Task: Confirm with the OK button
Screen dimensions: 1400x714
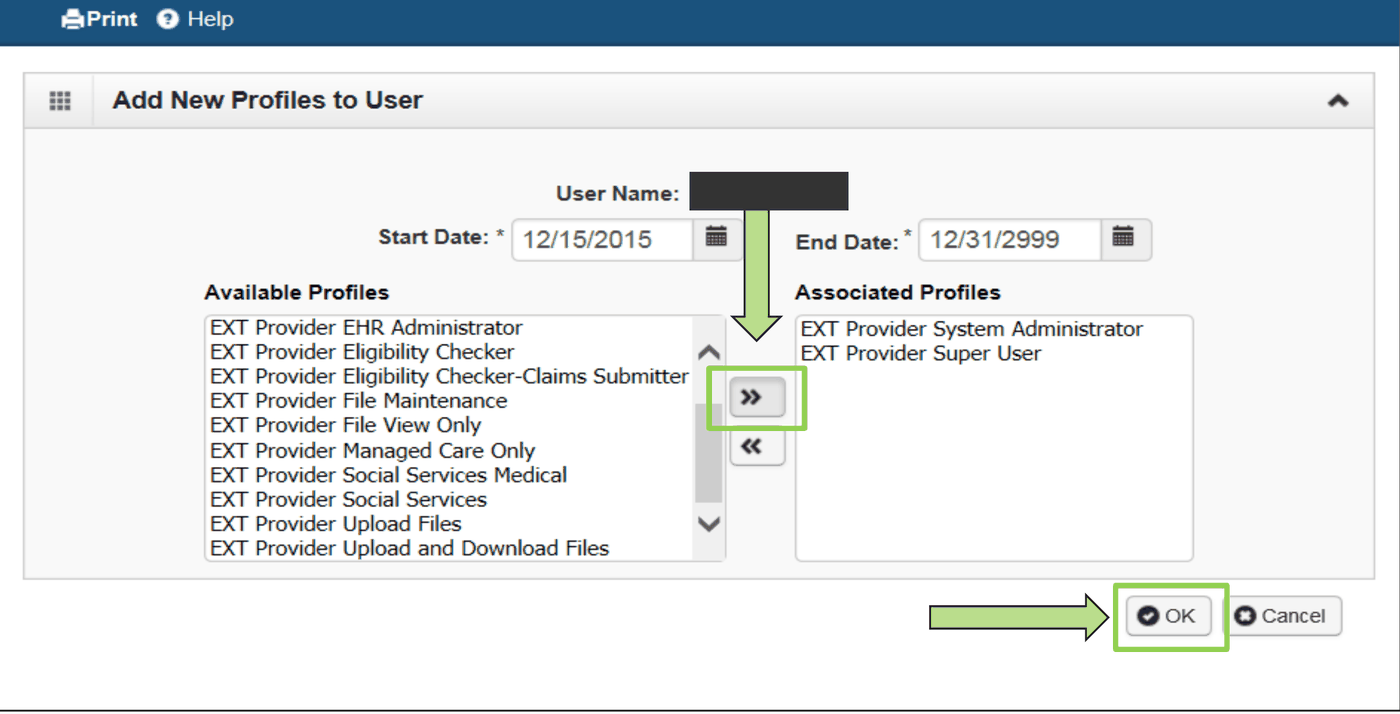Action: click(1169, 616)
